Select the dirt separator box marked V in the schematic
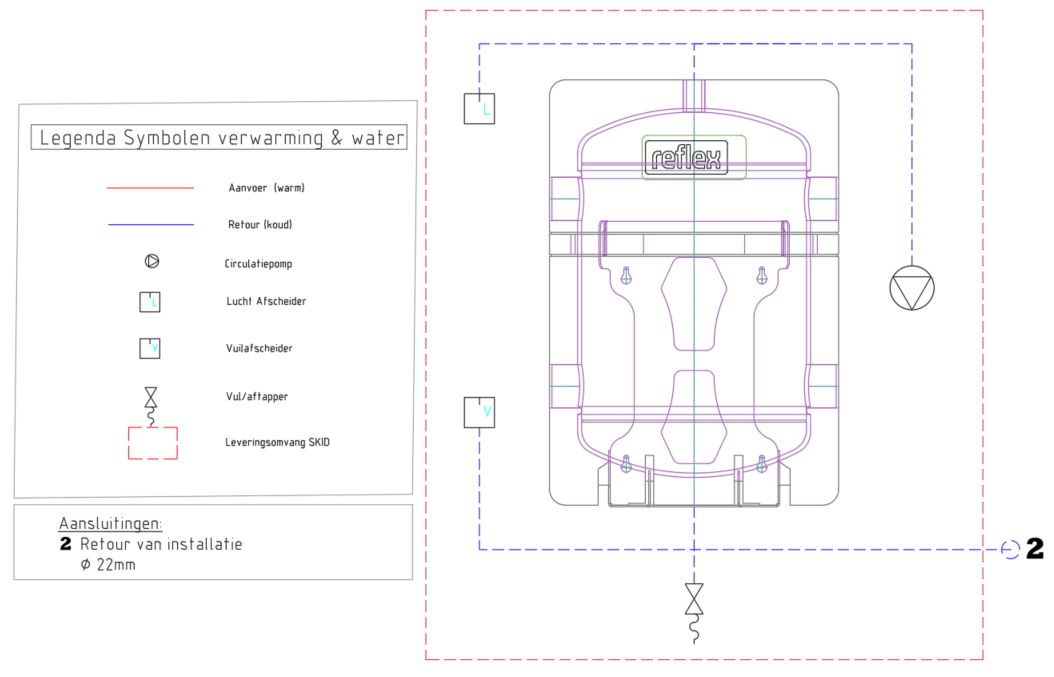 tap(479, 412)
